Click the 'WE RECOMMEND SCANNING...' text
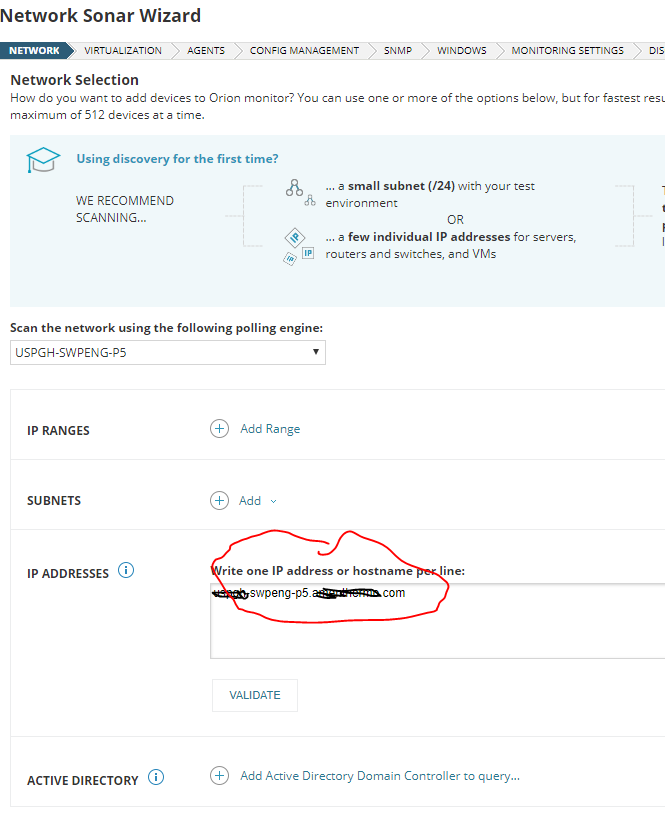Screen dimensions: 665x819 pos(125,209)
